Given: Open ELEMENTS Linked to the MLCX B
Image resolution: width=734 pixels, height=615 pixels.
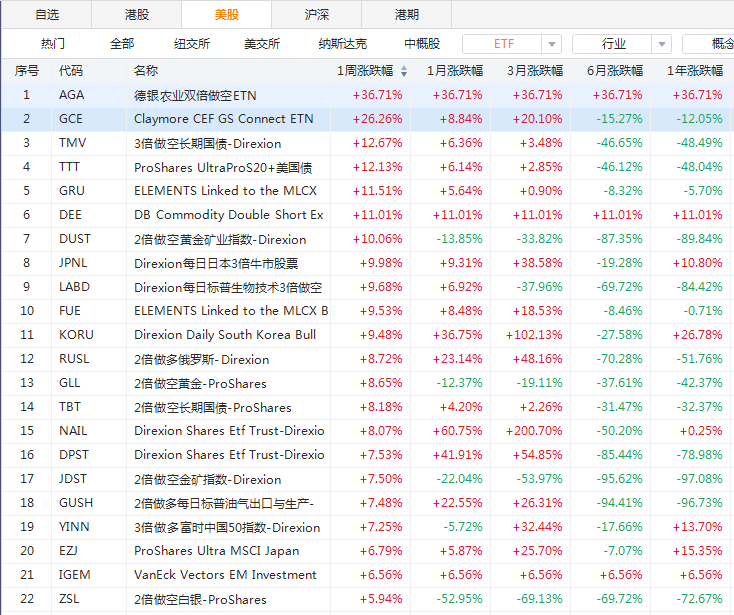Looking at the screenshot, I should 231,311.
